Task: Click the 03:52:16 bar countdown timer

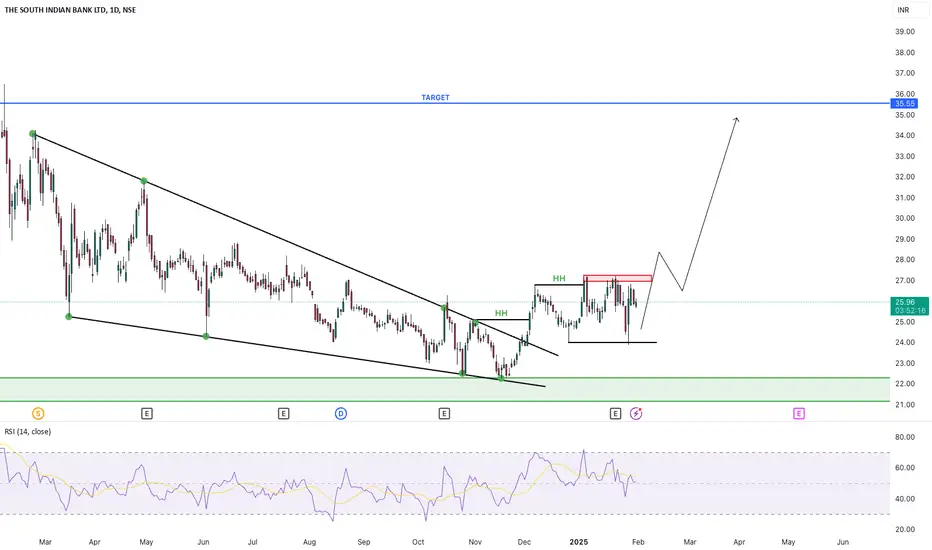Action: 910,311
